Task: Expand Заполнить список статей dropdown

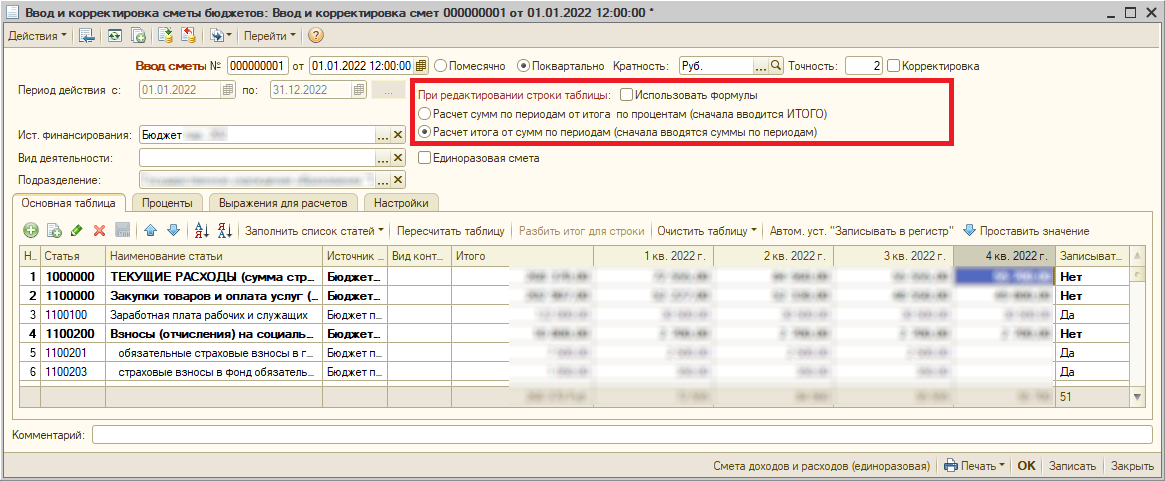Action: (314, 231)
